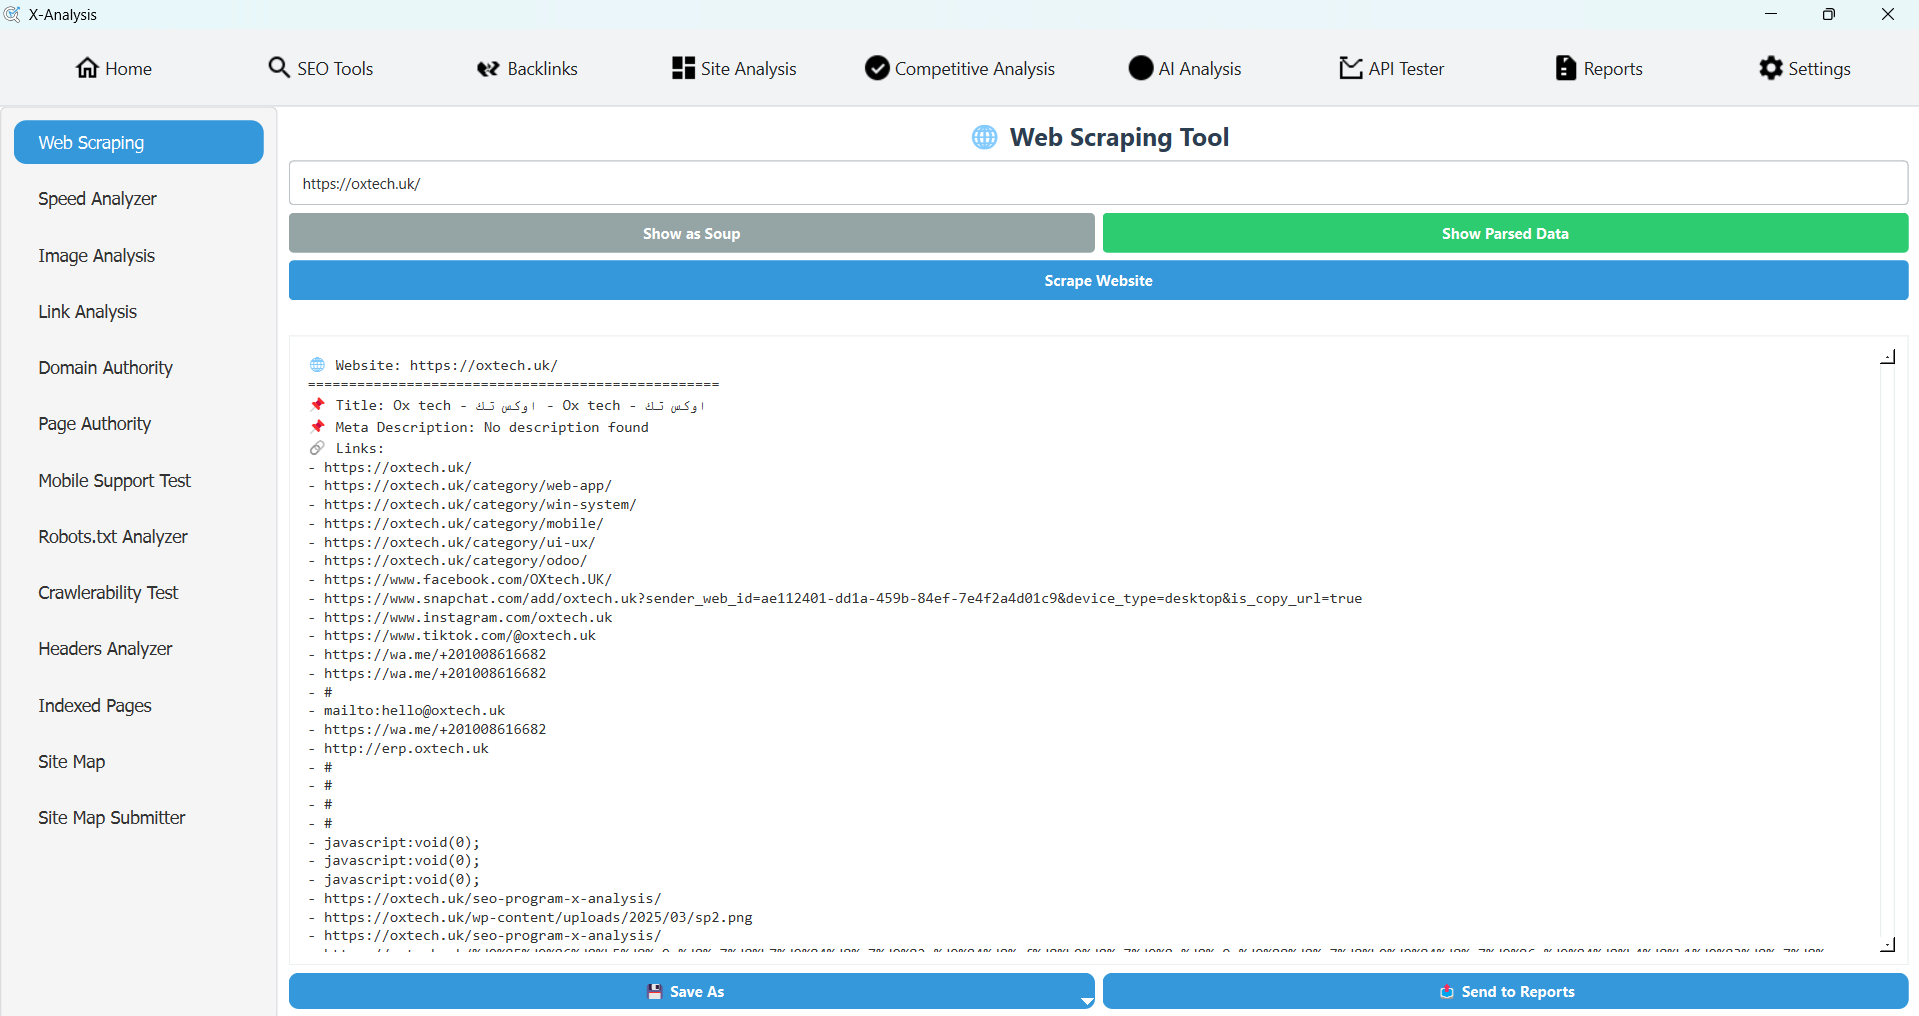Select Headers Analyzer

(139, 648)
